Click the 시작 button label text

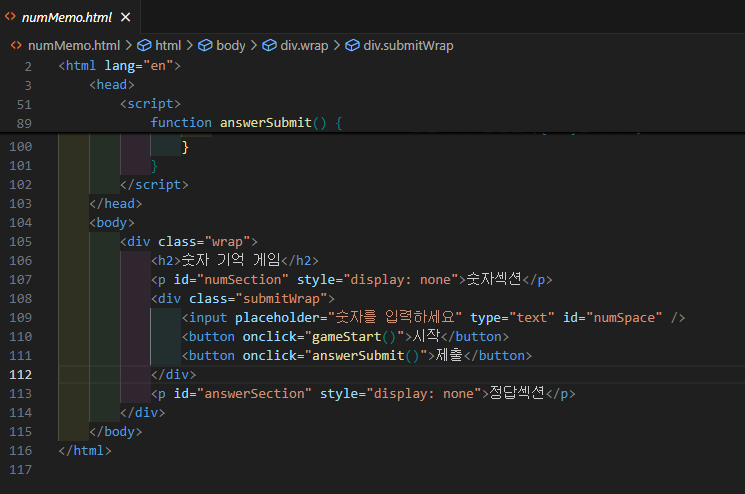tap(426, 336)
